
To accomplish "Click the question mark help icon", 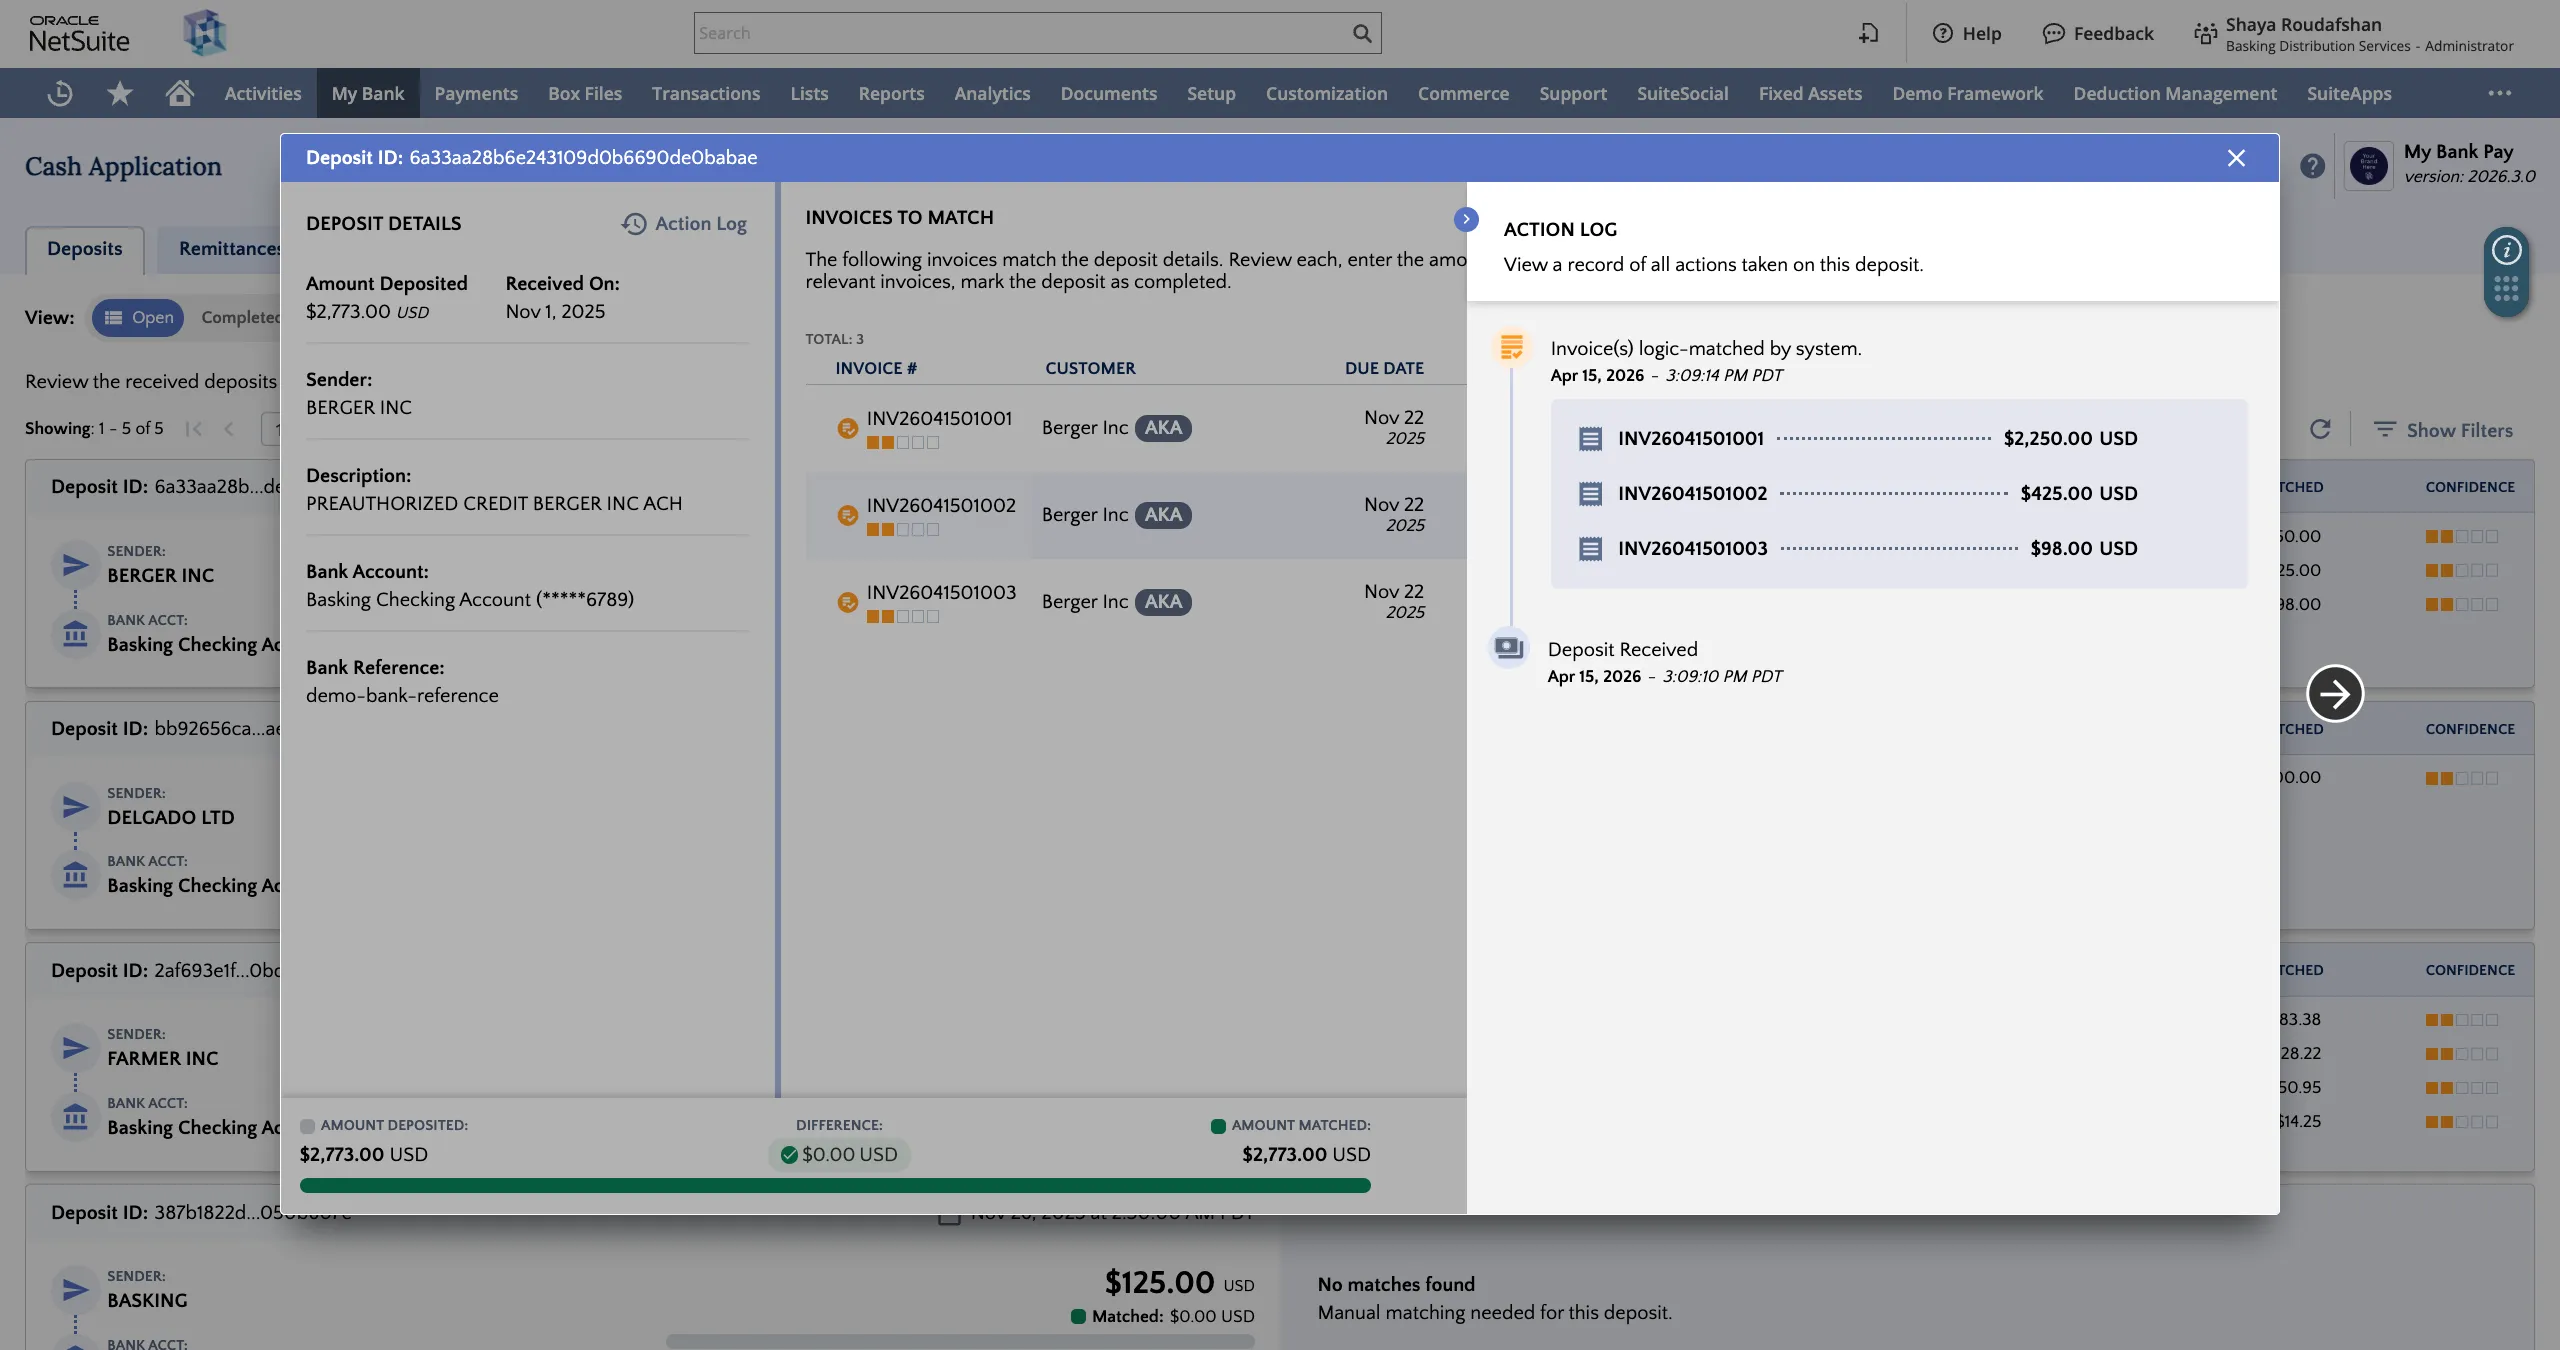I will [x=2312, y=166].
